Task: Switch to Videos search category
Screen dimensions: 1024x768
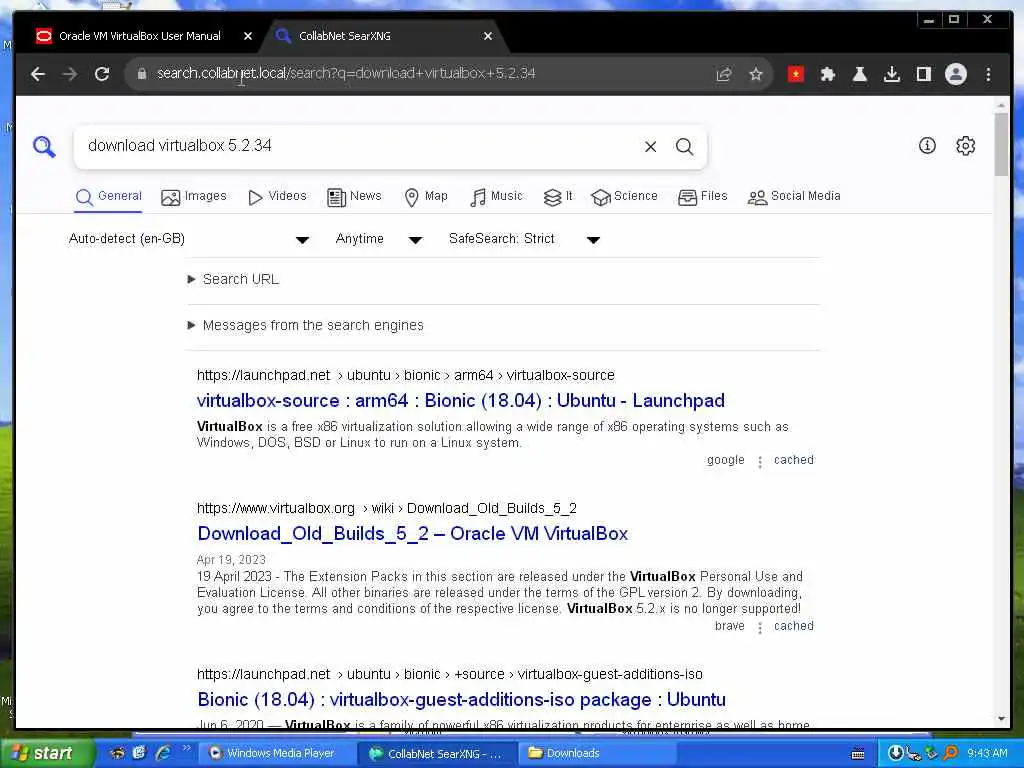Action: (277, 197)
